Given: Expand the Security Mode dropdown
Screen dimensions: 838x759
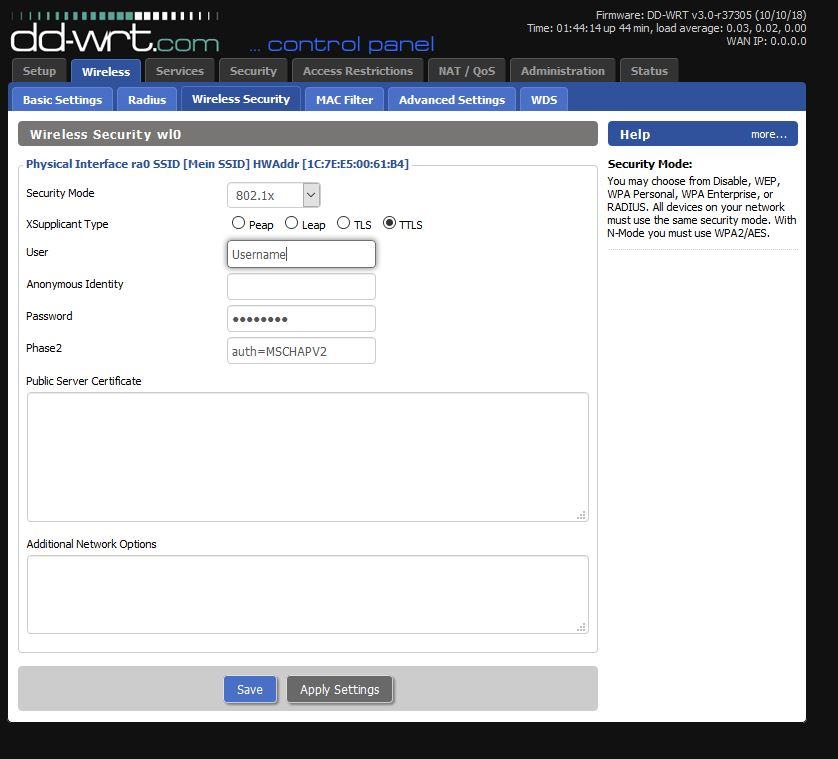Looking at the screenshot, I should (274, 195).
